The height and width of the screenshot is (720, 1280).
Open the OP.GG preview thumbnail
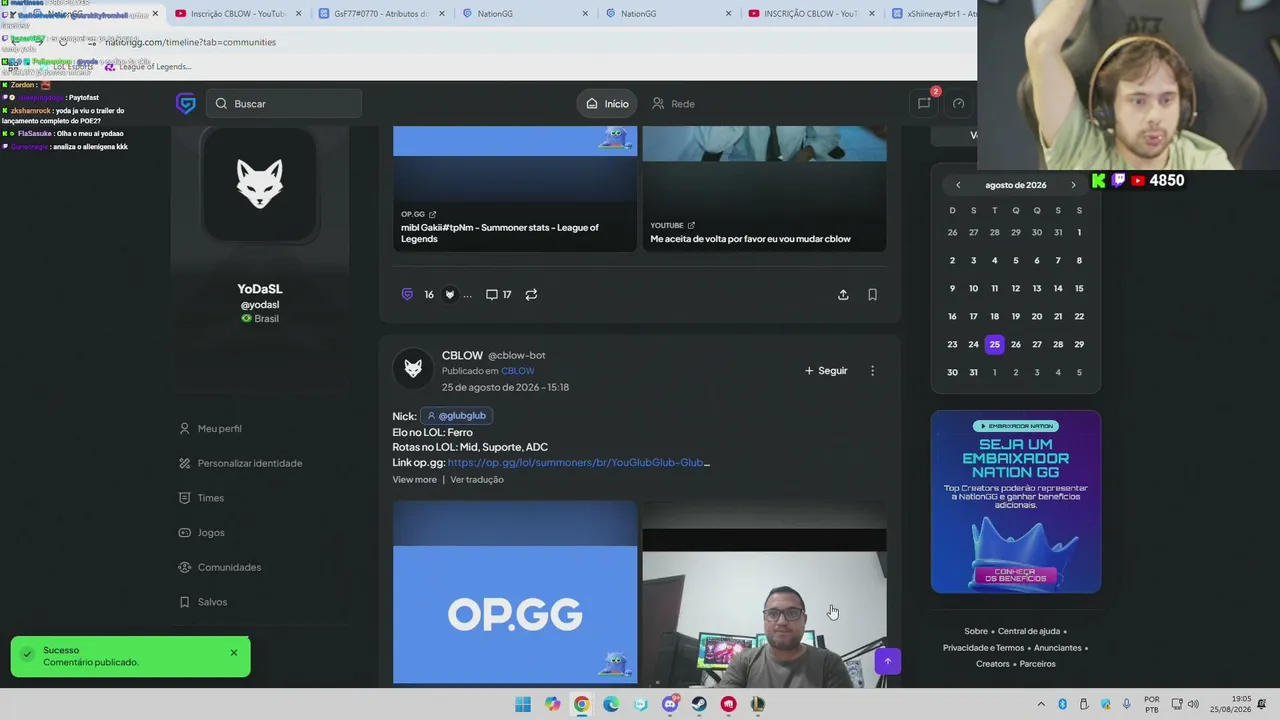(x=515, y=593)
